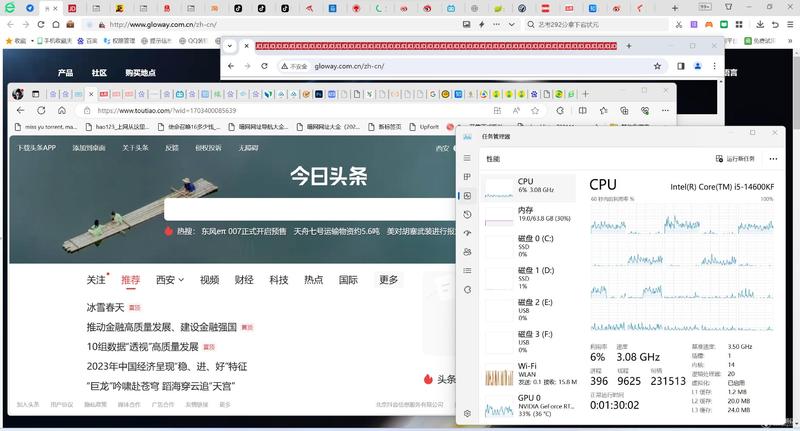Select GPU 0 NVIDIA entry in performance list

529,406
